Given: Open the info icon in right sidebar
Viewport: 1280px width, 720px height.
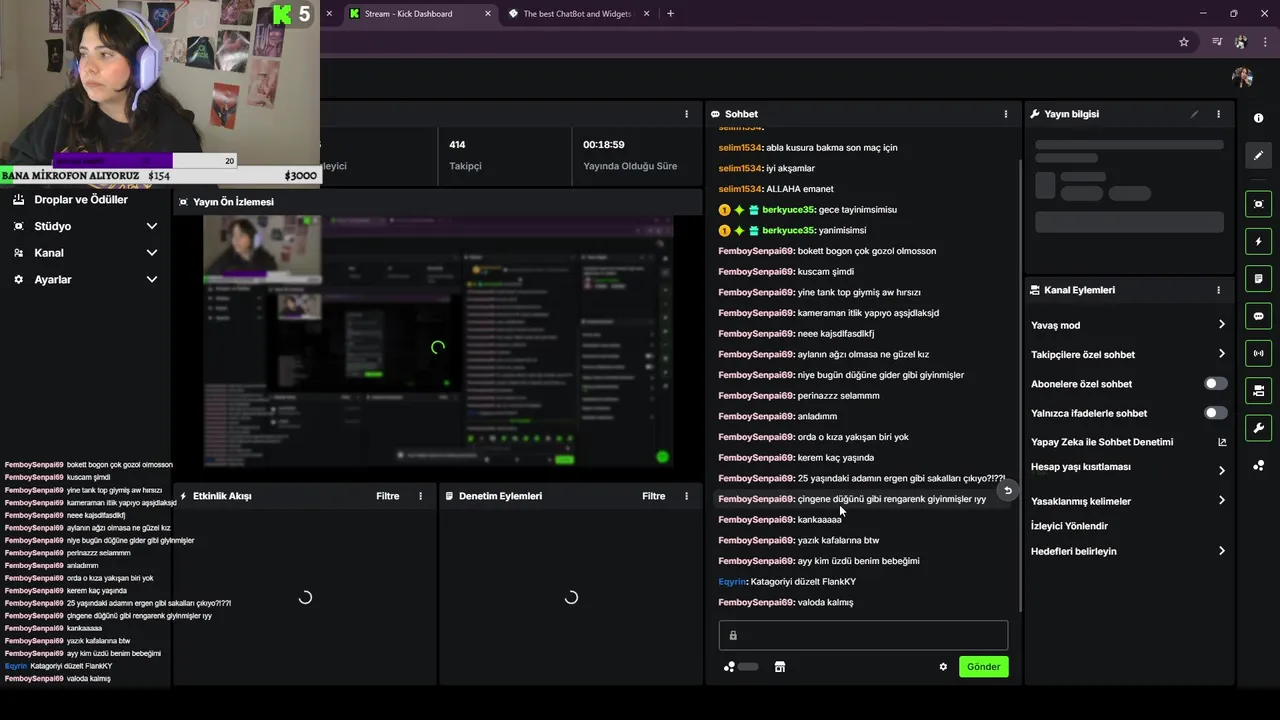Looking at the screenshot, I should point(1258,118).
